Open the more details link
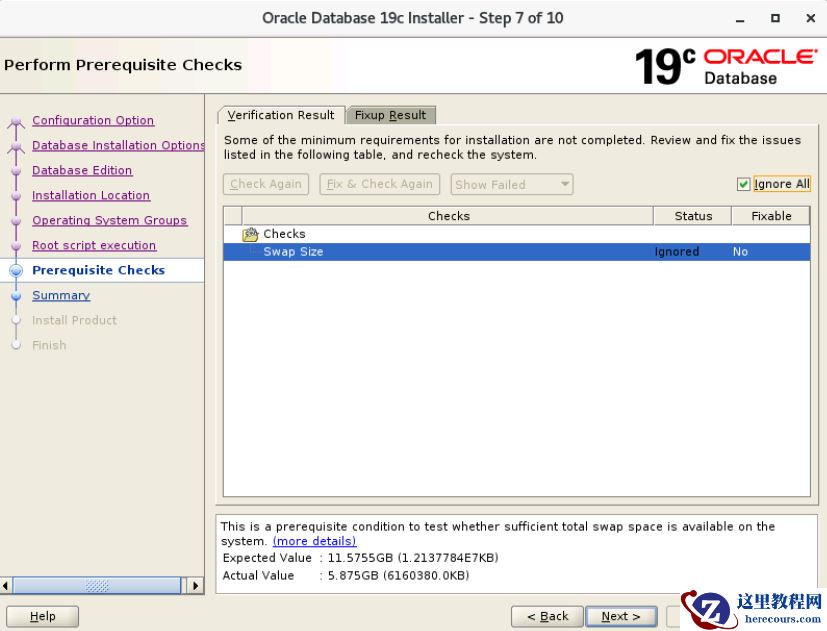 (314, 541)
